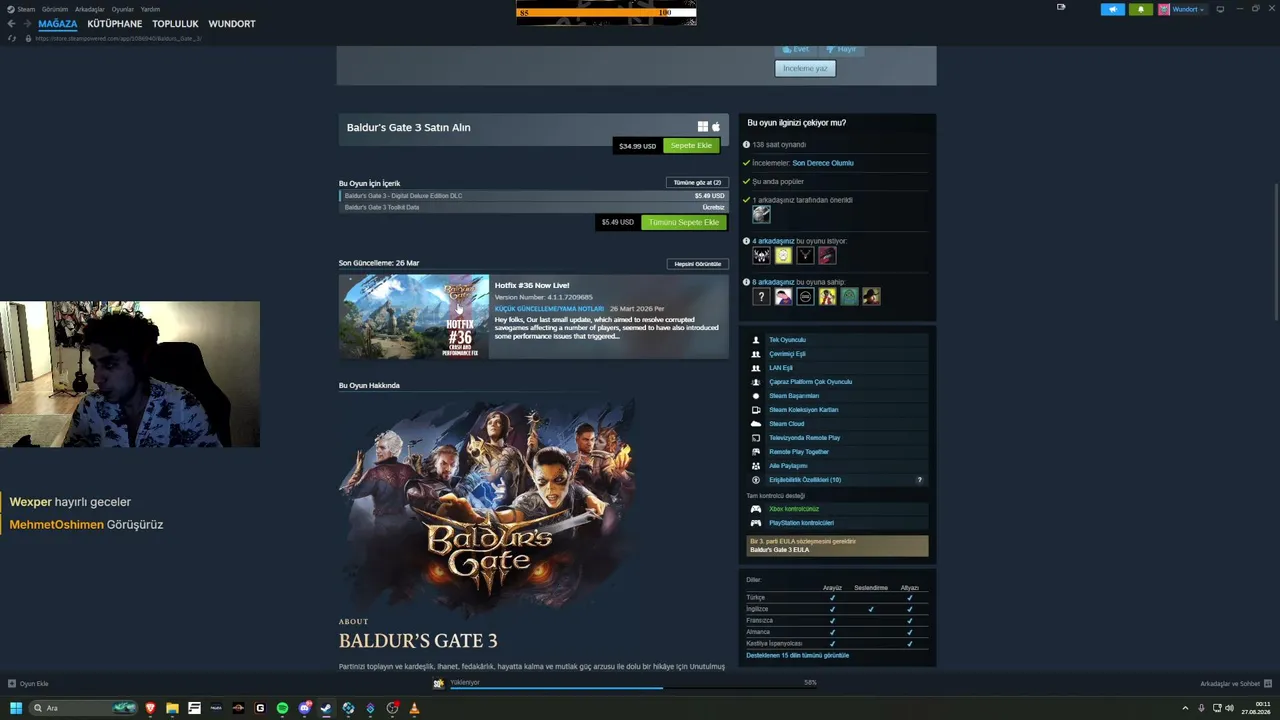
Task: Click Erişilebilirlik Özellikleri (10) link
Action: (805, 480)
